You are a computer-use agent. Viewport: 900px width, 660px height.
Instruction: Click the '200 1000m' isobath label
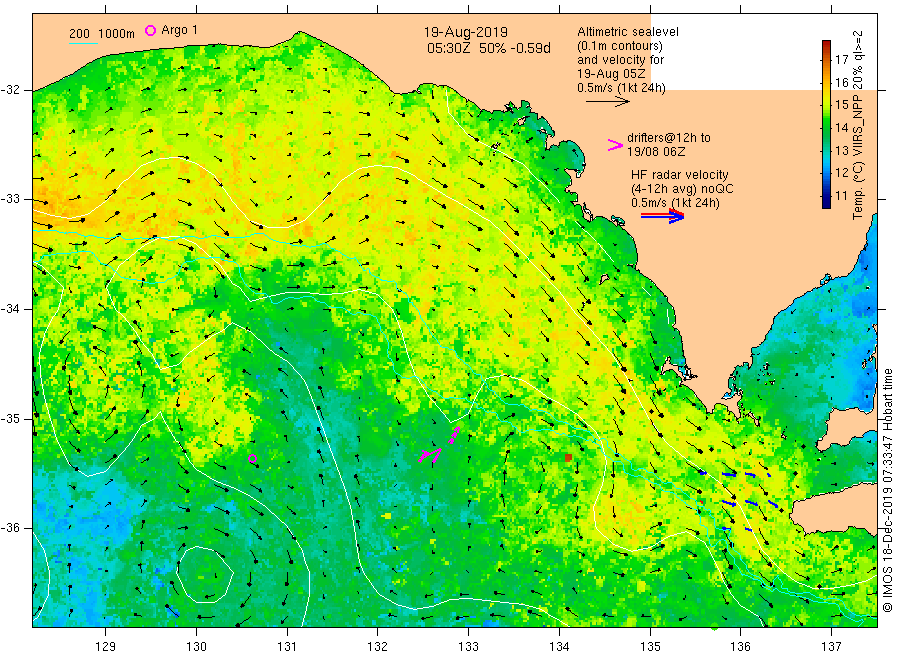pos(102,34)
